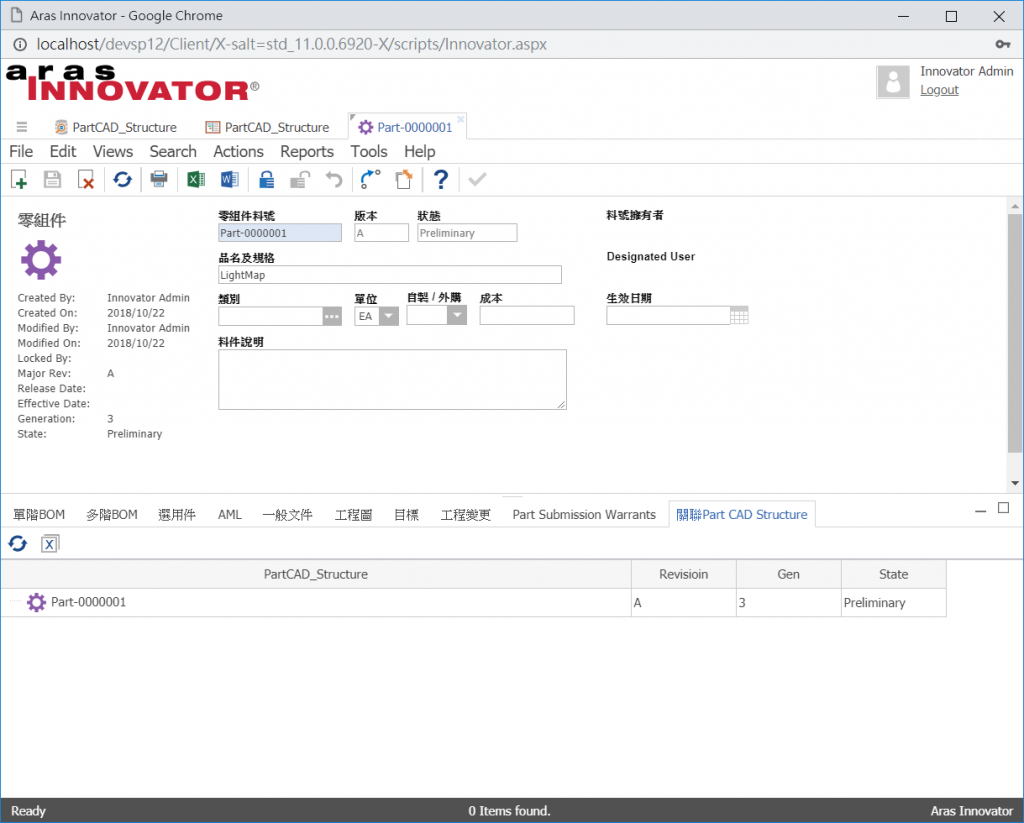Click the 零組件科號 Part-0000001 field
1024x823 pixels.
point(280,233)
